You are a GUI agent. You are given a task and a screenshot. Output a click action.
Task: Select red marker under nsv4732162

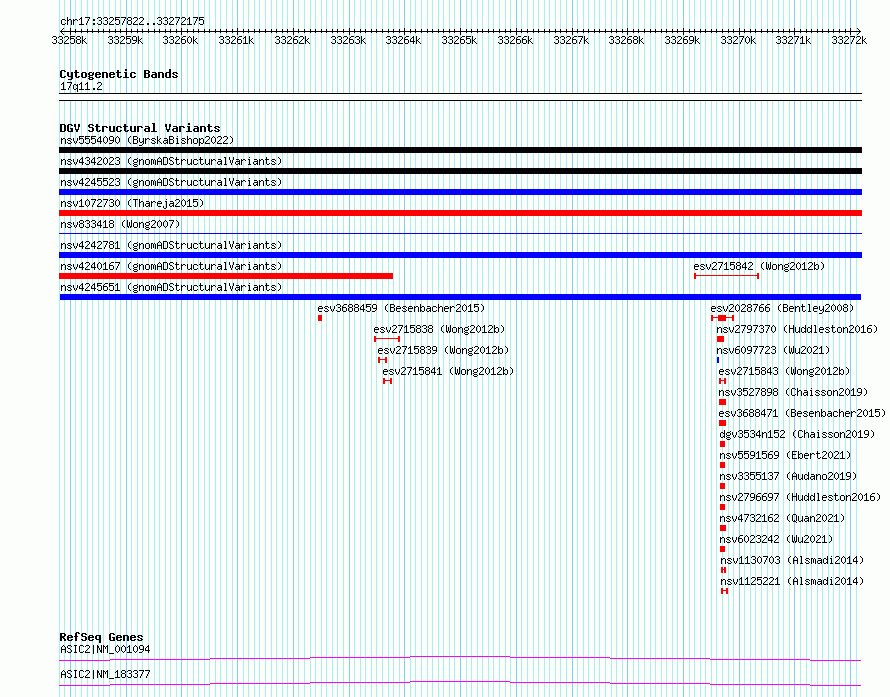pyautogui.click(x=723, y=528)
